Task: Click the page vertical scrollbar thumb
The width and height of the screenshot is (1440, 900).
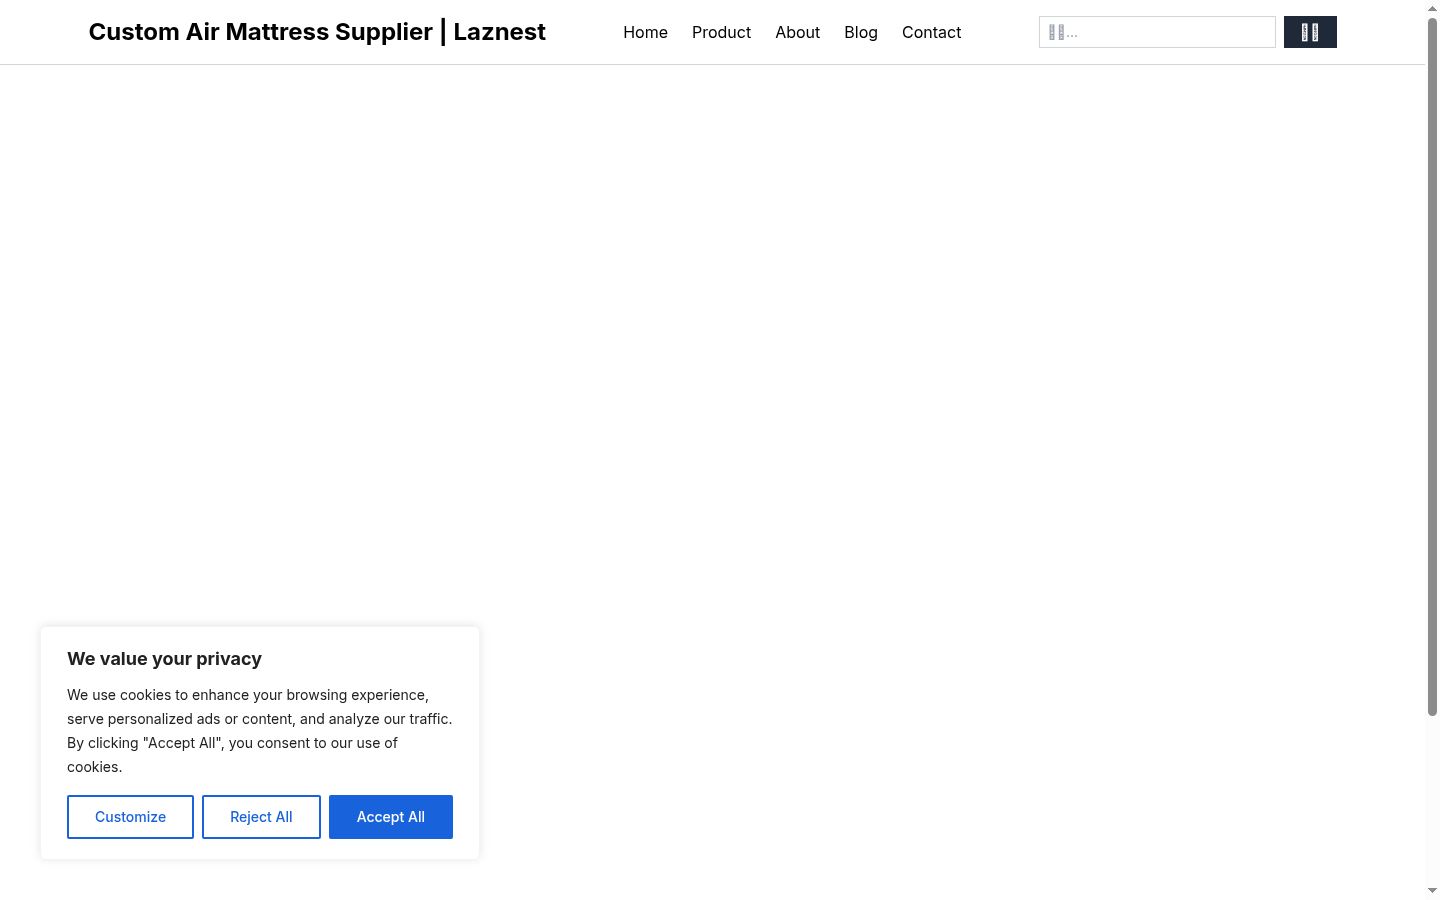Action: coord(1432,366)
